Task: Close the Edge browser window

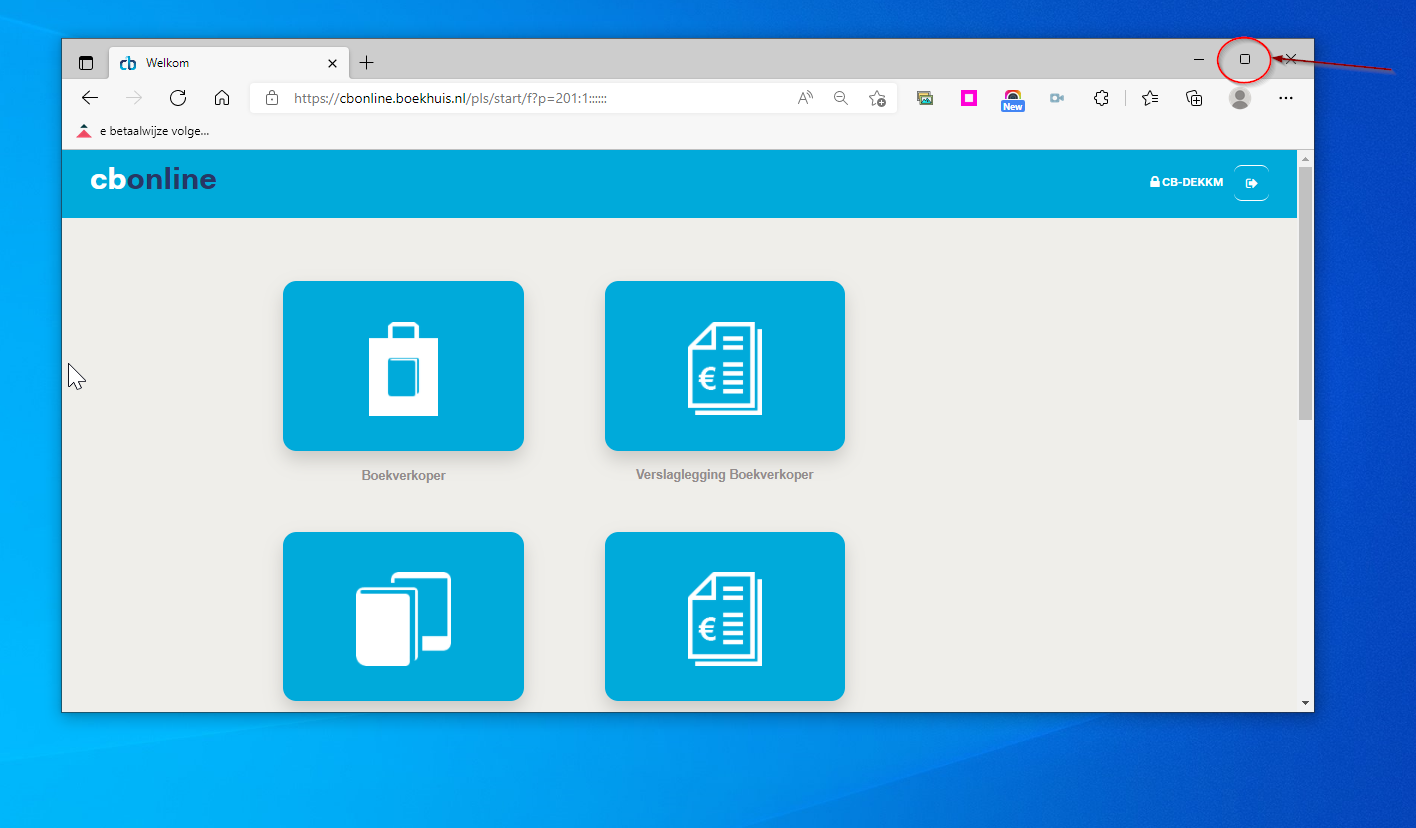Action: coord(1291,60)
